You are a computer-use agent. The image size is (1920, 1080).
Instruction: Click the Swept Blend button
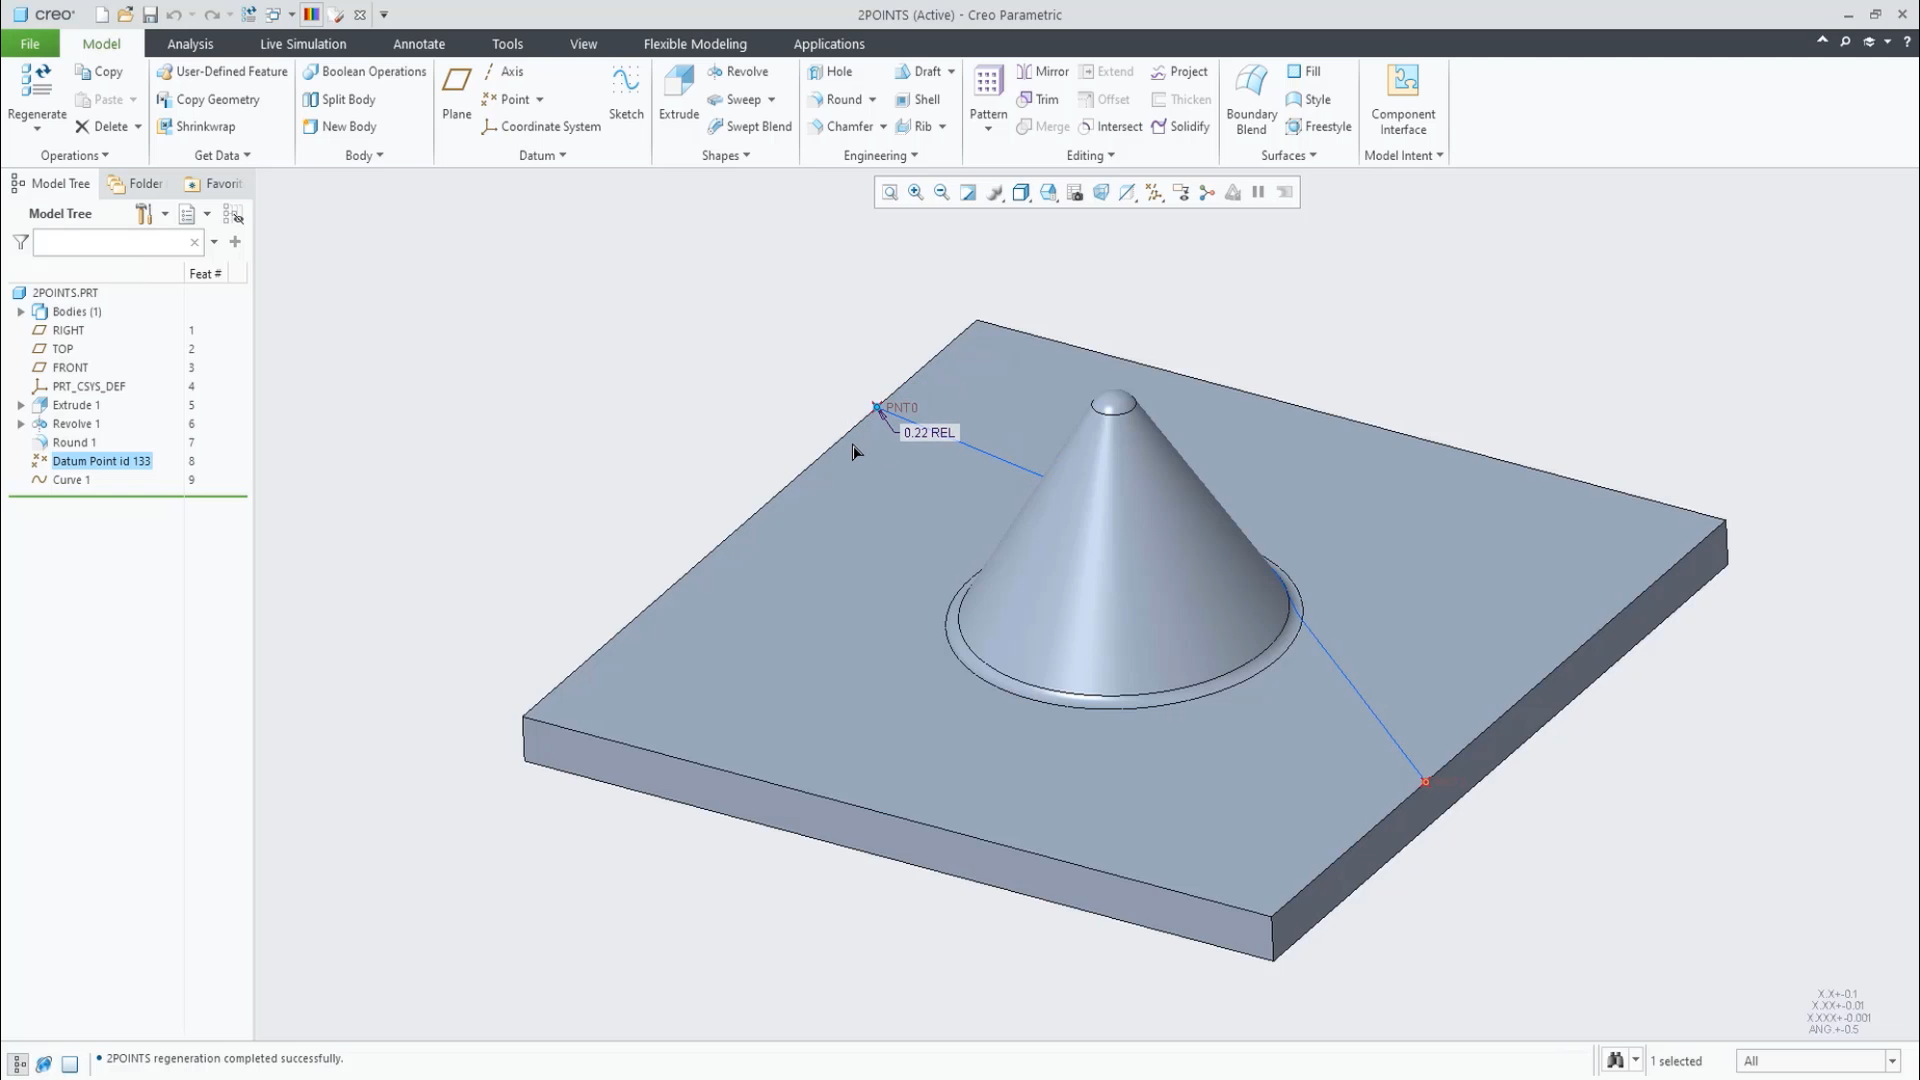tap(749, 127)
